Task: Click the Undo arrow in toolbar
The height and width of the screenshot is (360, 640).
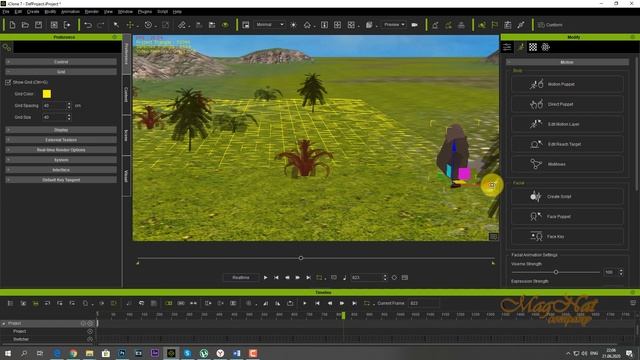Action: click(x=88, y=25)
